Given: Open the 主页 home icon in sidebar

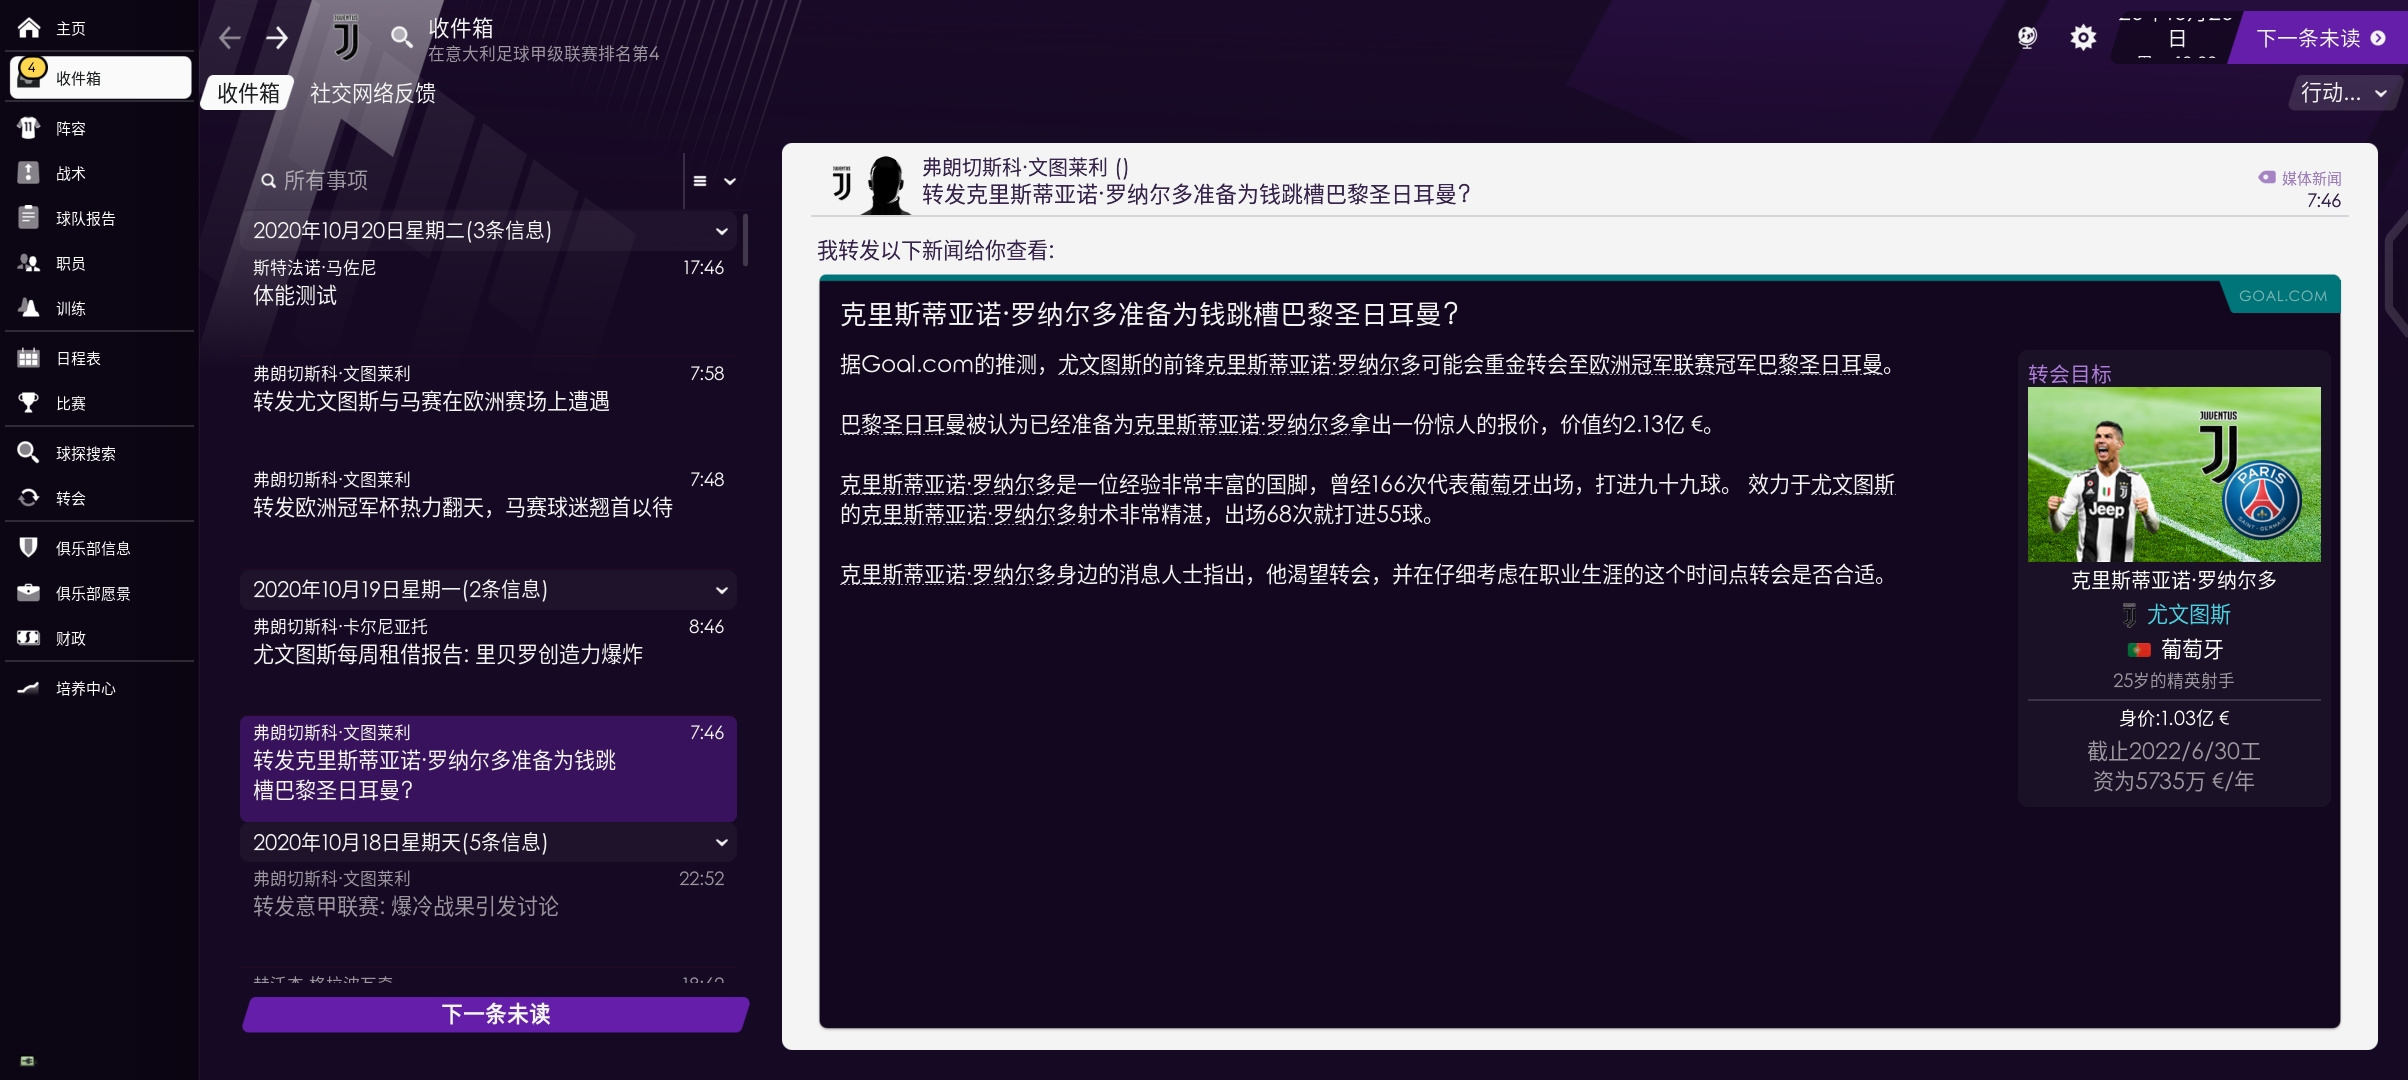Looking at the screenshot, I should click(x=29, y=28).
